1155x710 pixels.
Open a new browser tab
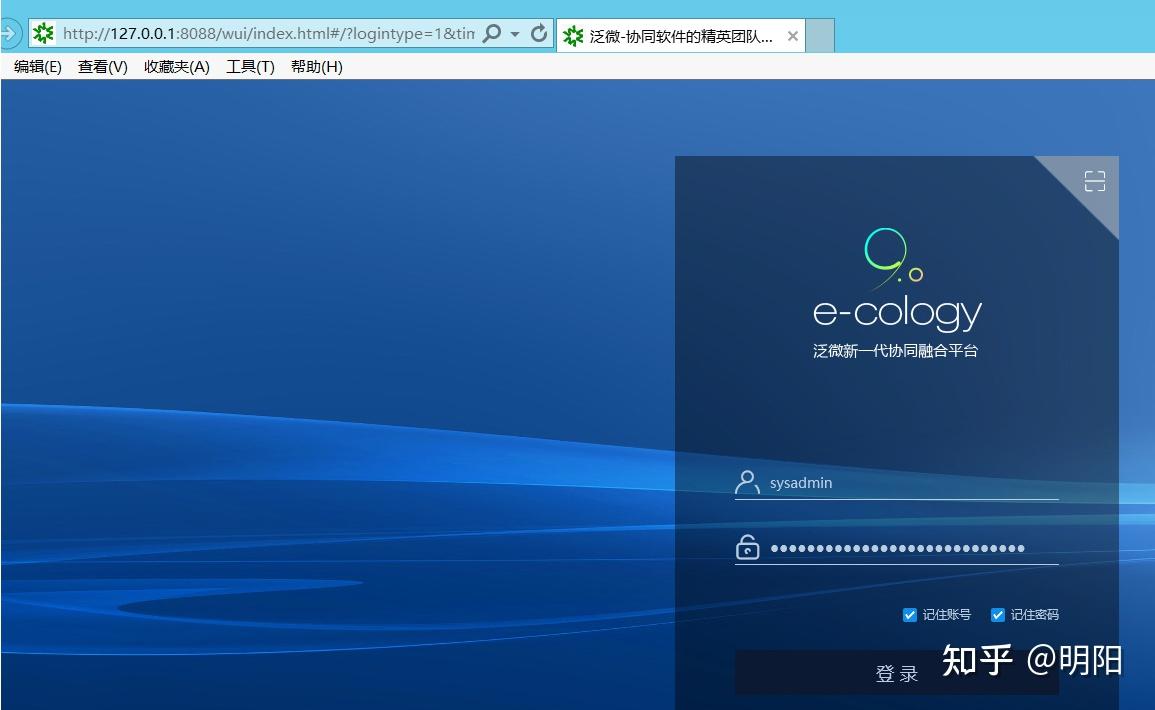click(818, 33)
